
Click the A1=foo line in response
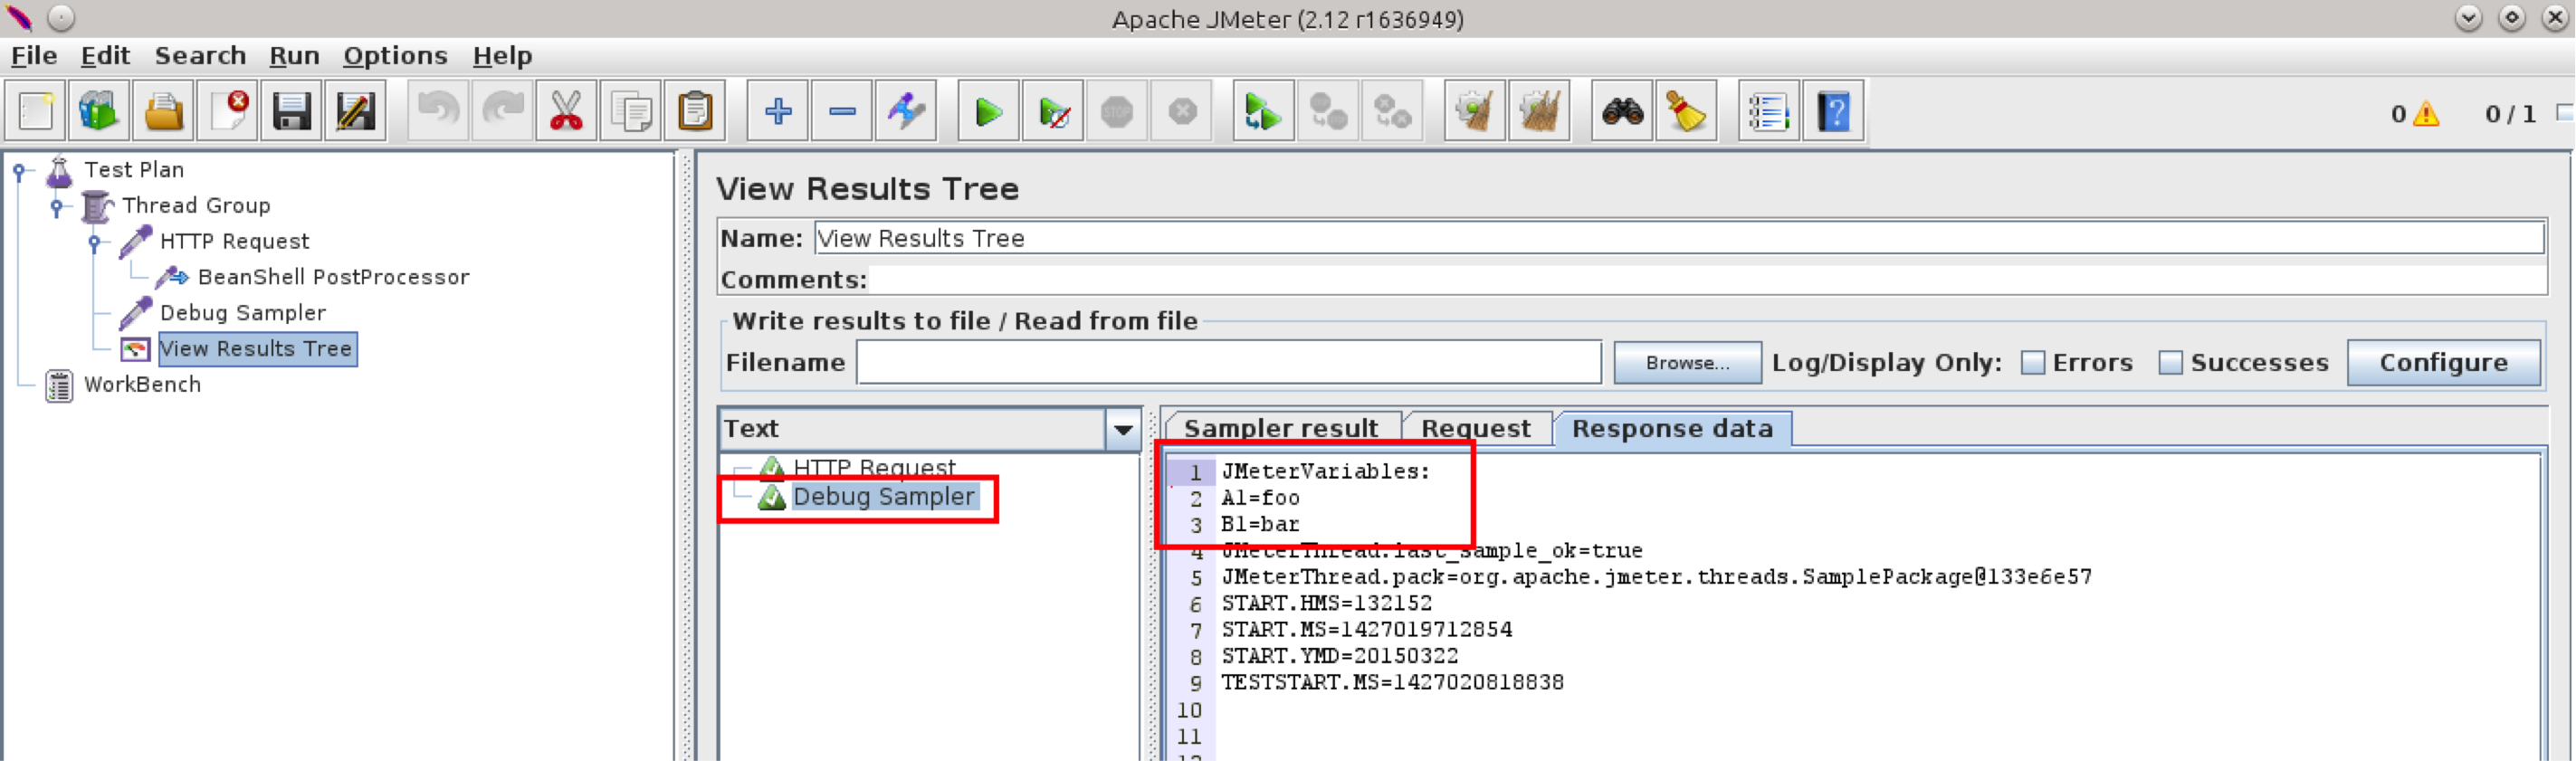(x=1260, y=498)
